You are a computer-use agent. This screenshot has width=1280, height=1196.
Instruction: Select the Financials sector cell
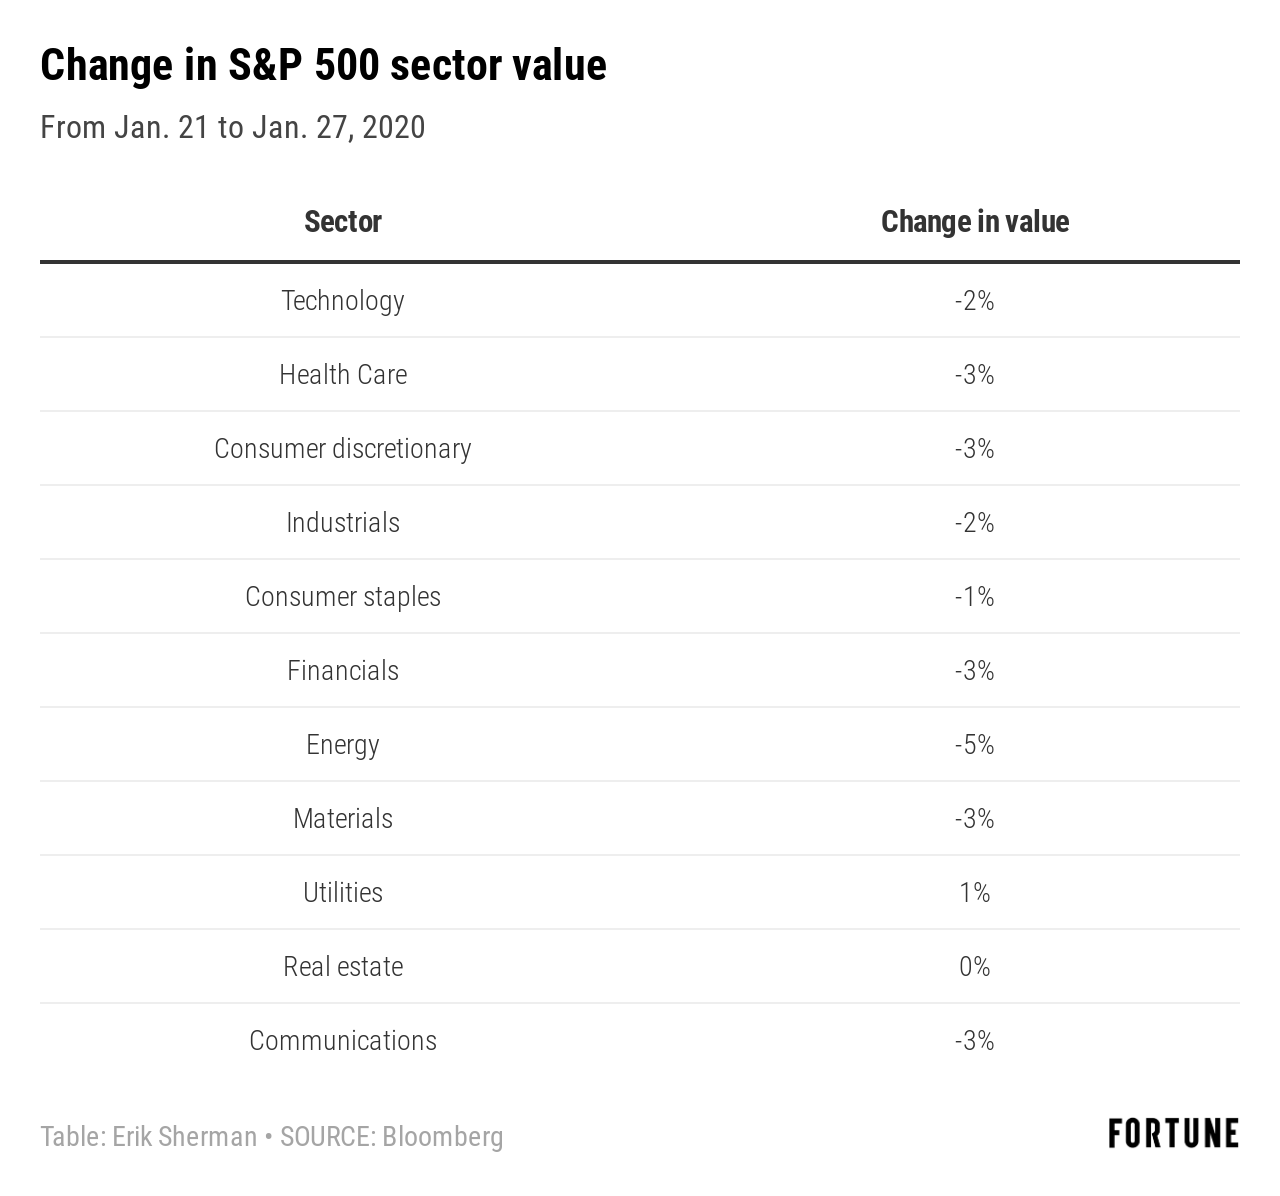click(343, 671)
